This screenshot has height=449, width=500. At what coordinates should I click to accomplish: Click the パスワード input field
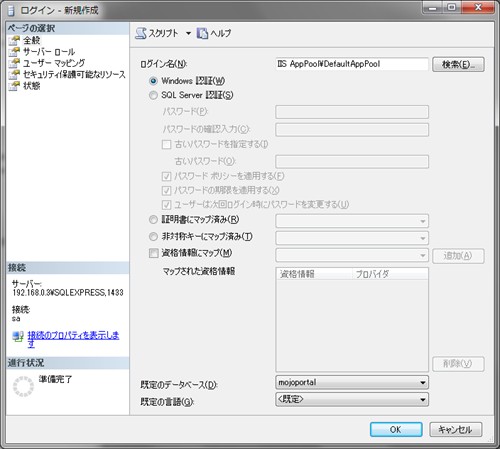[x=352, y=112]
